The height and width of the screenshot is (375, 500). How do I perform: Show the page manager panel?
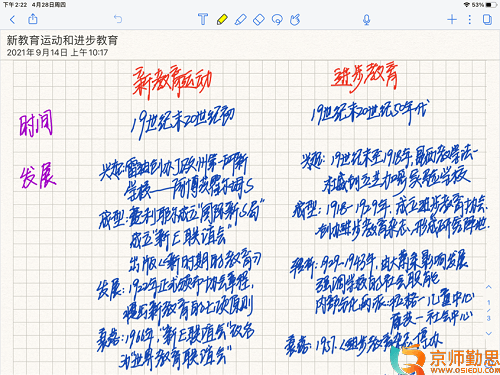click(487, 19)
